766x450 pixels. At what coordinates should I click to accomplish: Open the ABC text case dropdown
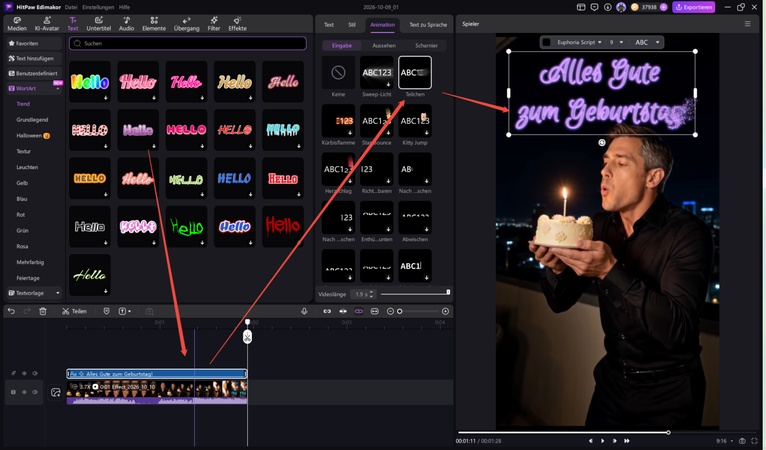coord(647,43)
